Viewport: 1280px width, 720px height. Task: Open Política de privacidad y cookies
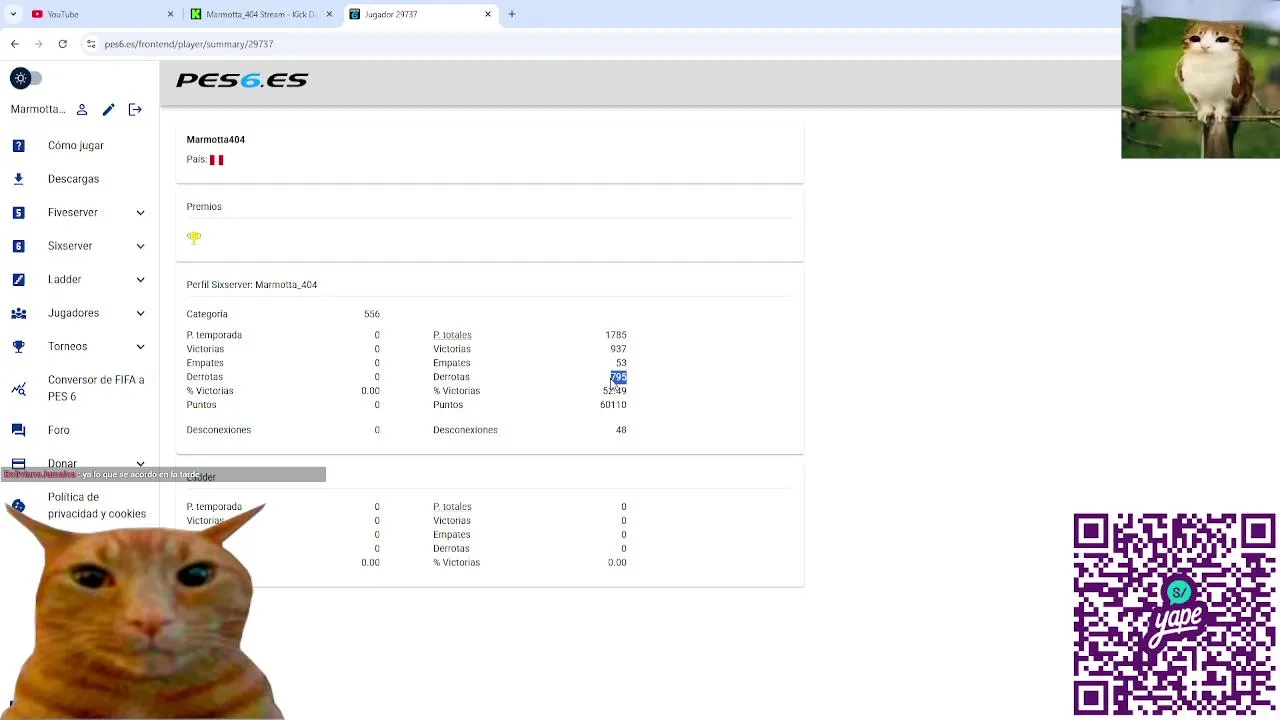coord(97,505)
